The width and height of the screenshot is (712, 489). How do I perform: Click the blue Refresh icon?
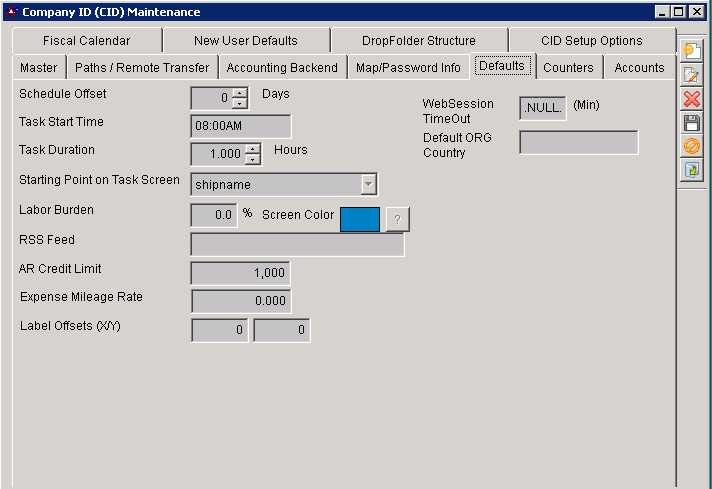click(691, 171)
